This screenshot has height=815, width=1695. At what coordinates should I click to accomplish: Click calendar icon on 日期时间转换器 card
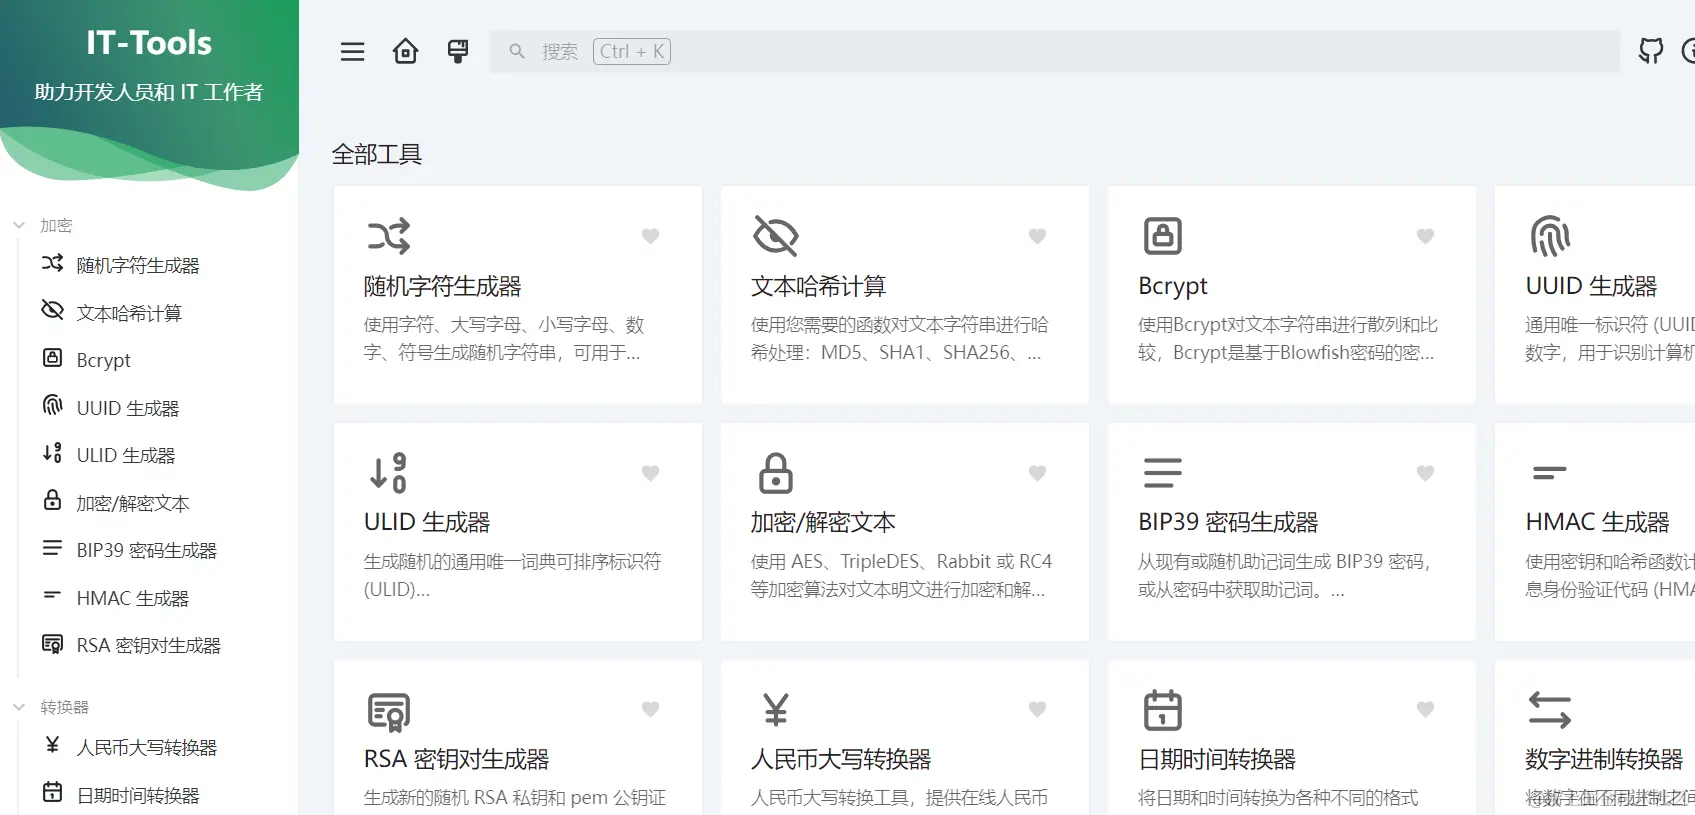[x=1162, y=710]
